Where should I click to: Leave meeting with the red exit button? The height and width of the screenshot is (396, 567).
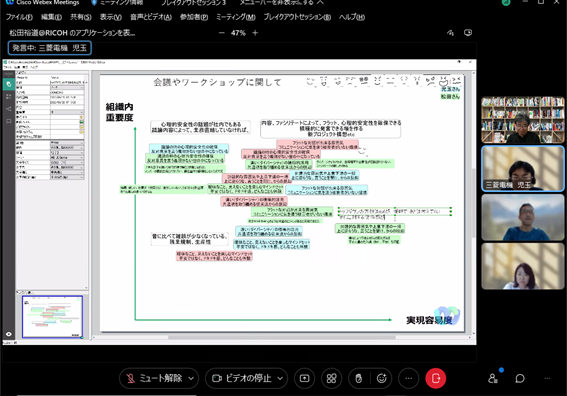436,378
